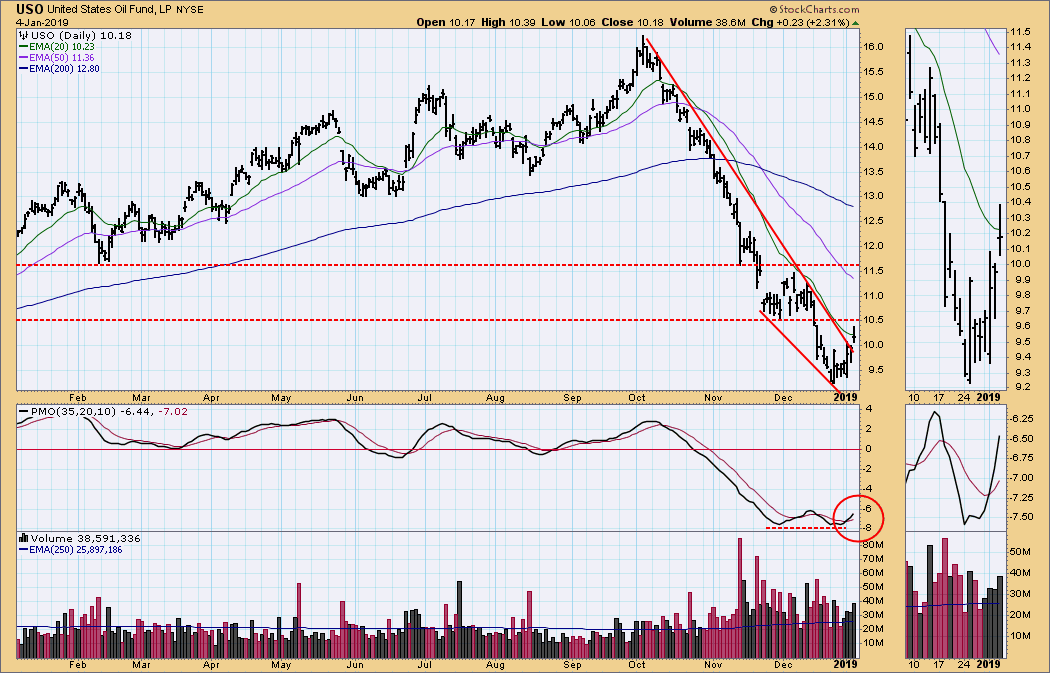Click the Oct label under the price chart
This screenshot has width=1050, height=673.
(637, 398)
